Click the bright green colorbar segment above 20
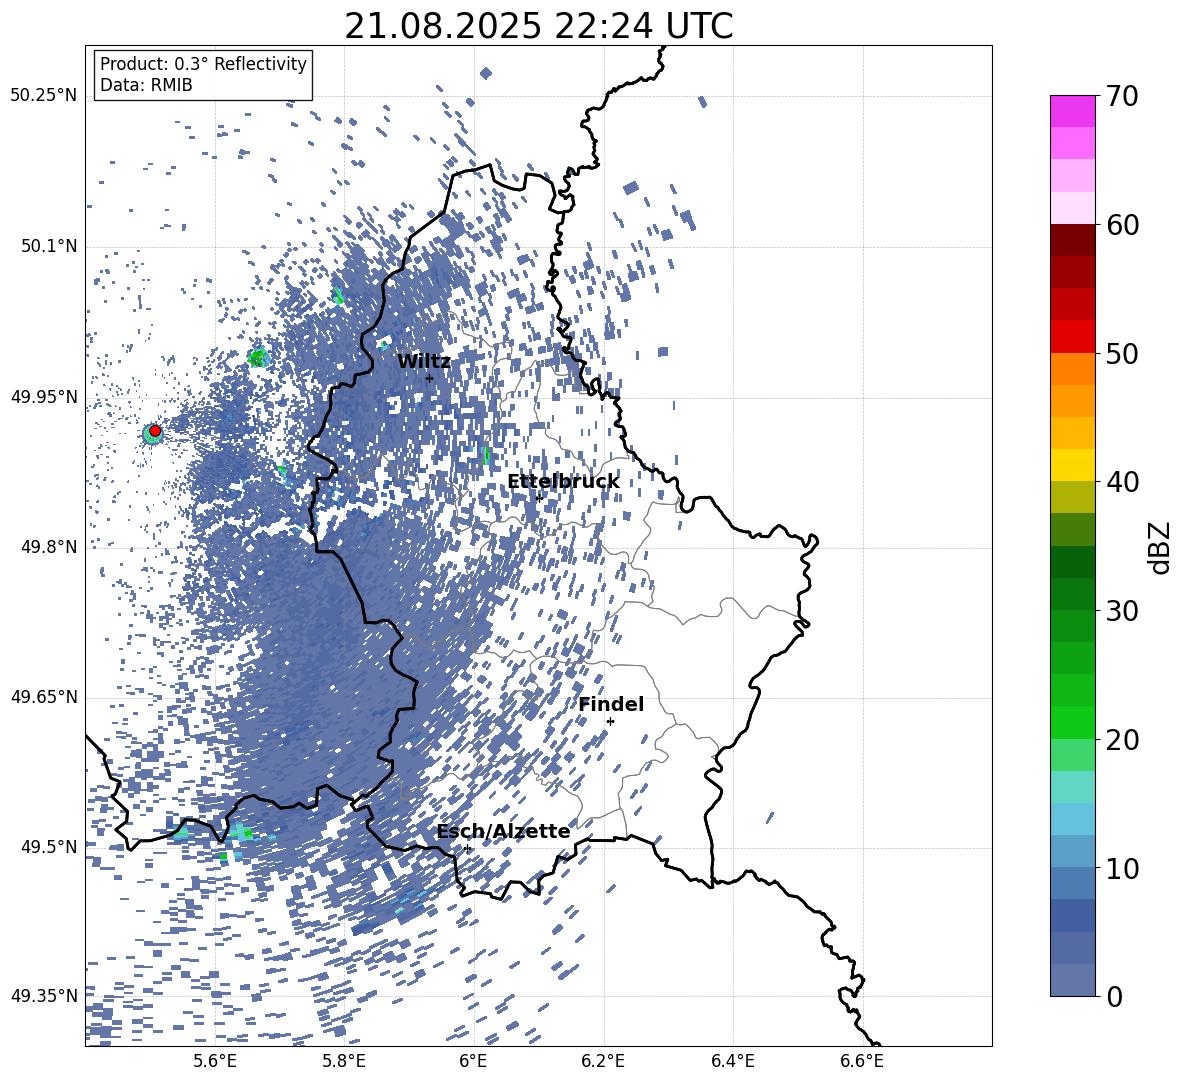The image size is (1184, 1081). tap(1072, 722)
